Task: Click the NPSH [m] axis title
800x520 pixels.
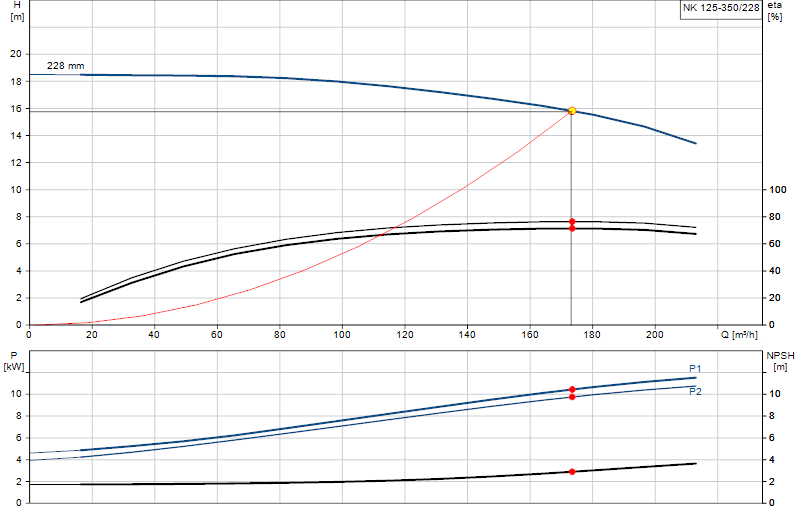Action: coord(780,361)
